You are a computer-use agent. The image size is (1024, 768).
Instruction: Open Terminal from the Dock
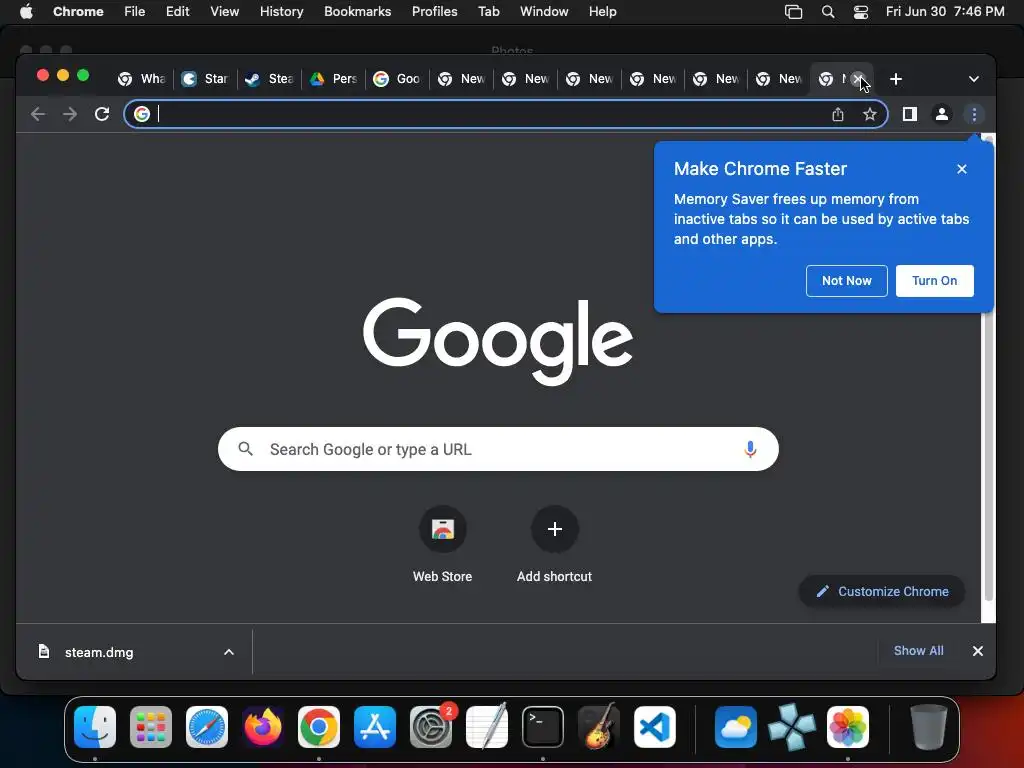click(543, 726)
